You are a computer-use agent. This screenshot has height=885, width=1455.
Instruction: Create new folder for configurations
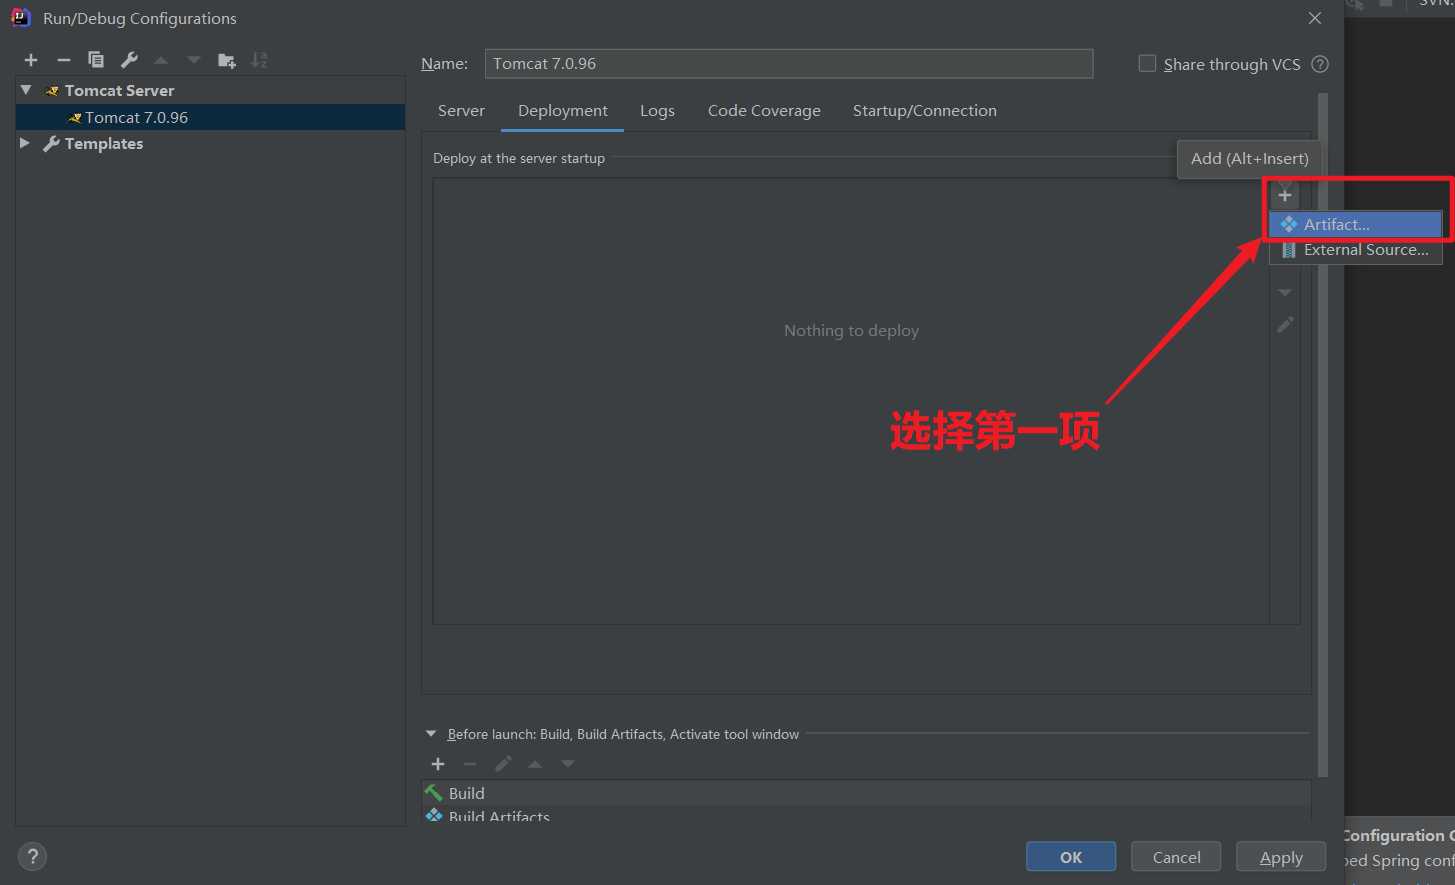(x=227, y=60)
